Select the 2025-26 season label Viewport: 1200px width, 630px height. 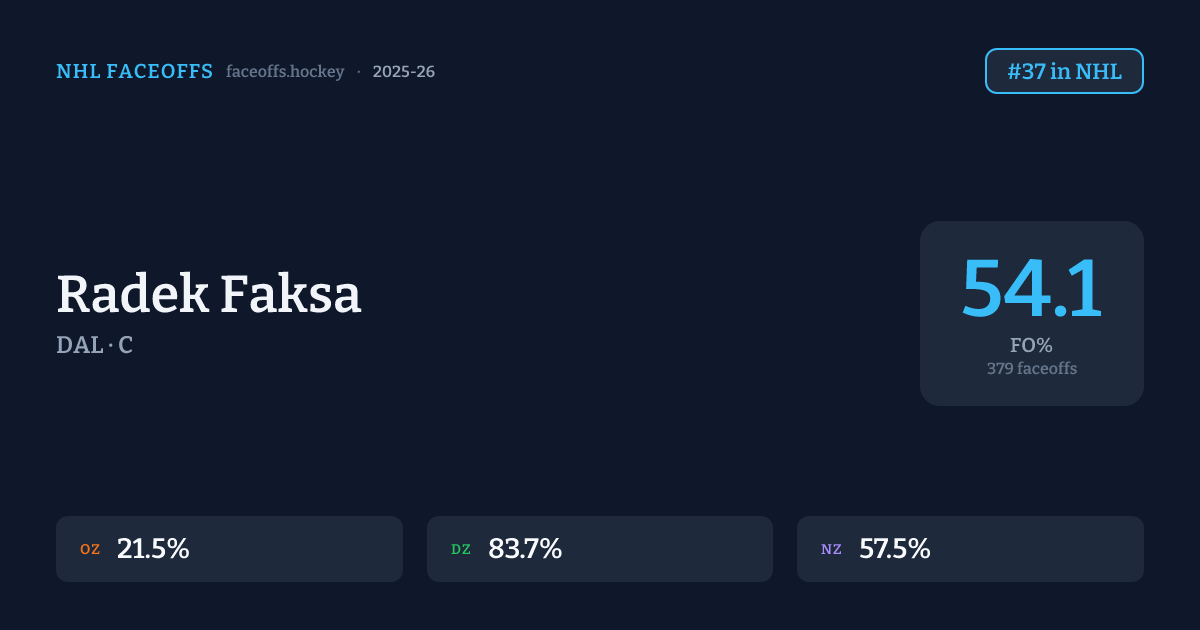(x=403, y=72)
